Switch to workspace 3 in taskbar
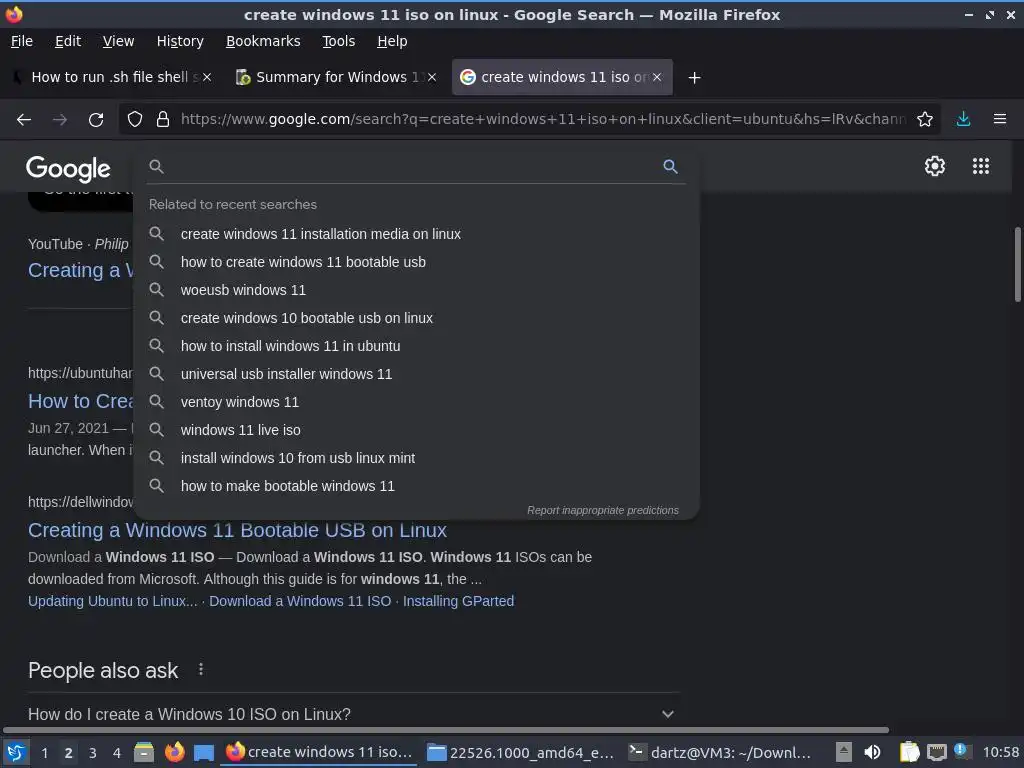The image size is (1024, 768). 93,752
